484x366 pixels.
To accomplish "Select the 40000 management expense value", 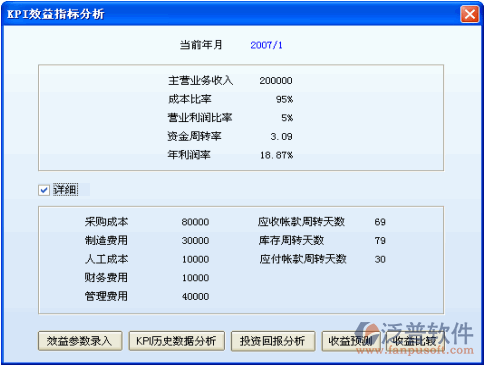I will tap(195, 297).
